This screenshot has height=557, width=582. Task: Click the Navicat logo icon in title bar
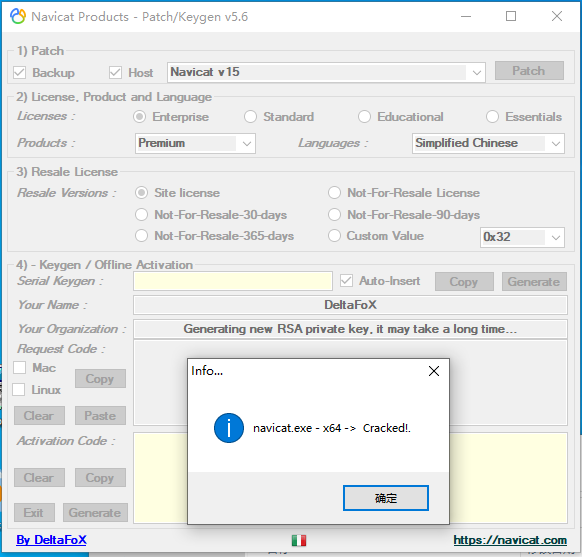(18, 16)
